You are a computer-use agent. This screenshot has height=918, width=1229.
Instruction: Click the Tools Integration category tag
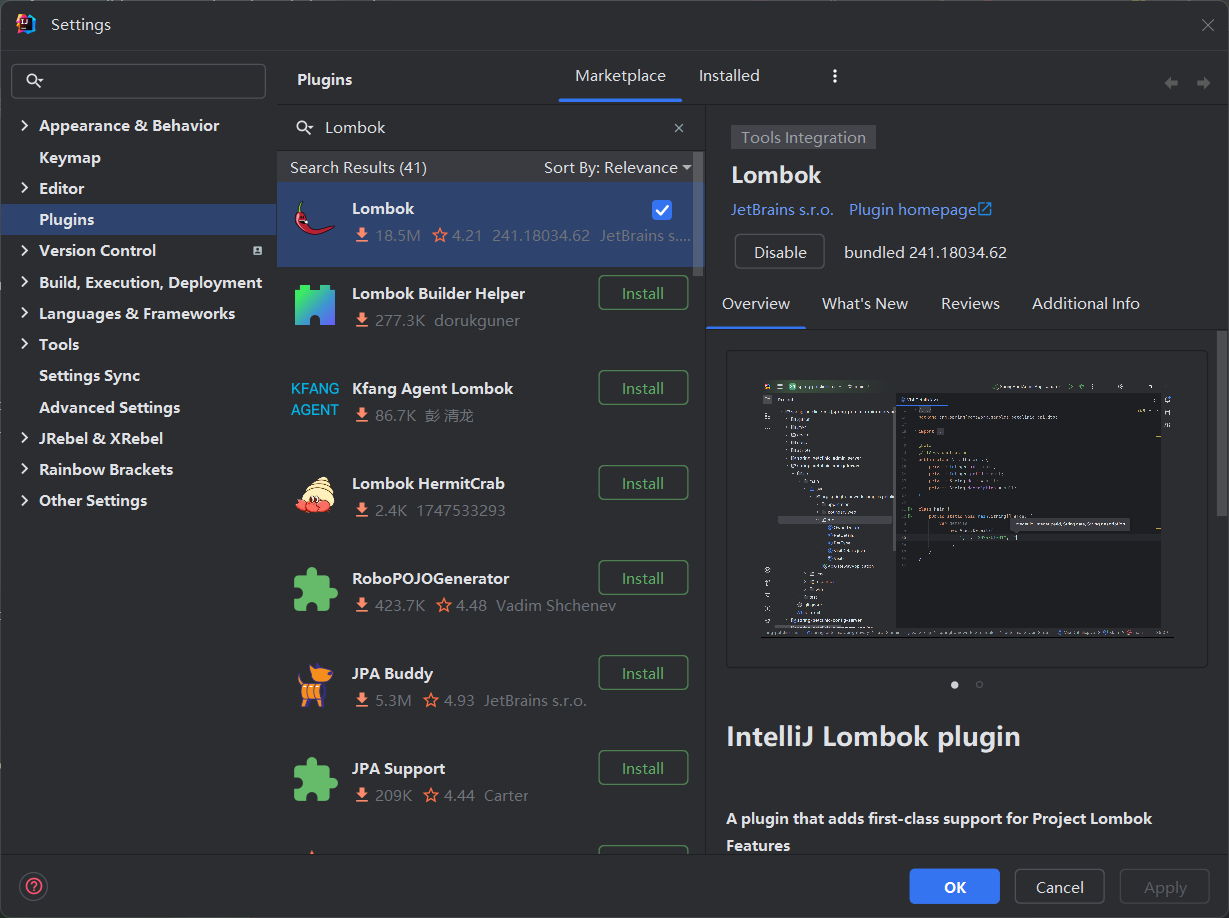pyautogui.click(x=803, y=138)
